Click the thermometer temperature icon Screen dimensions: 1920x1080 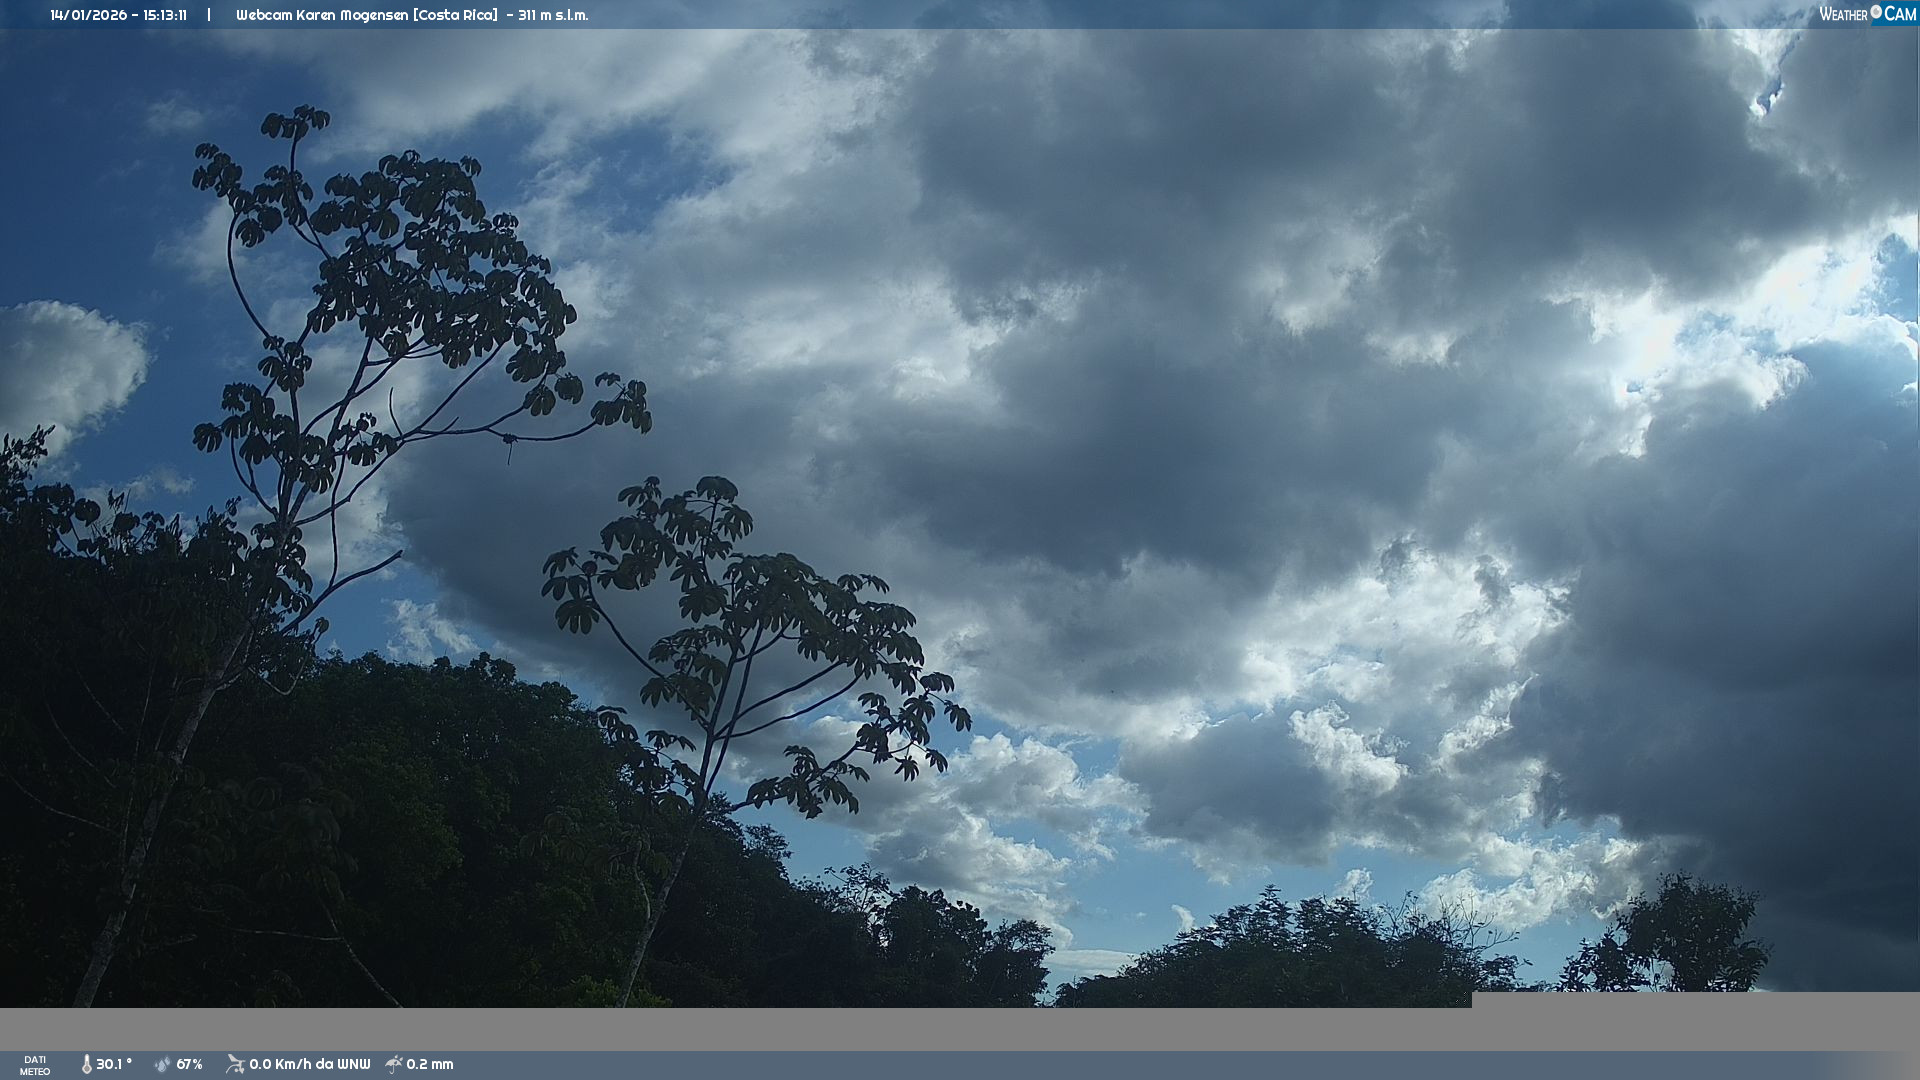(x=87, y=1065)
